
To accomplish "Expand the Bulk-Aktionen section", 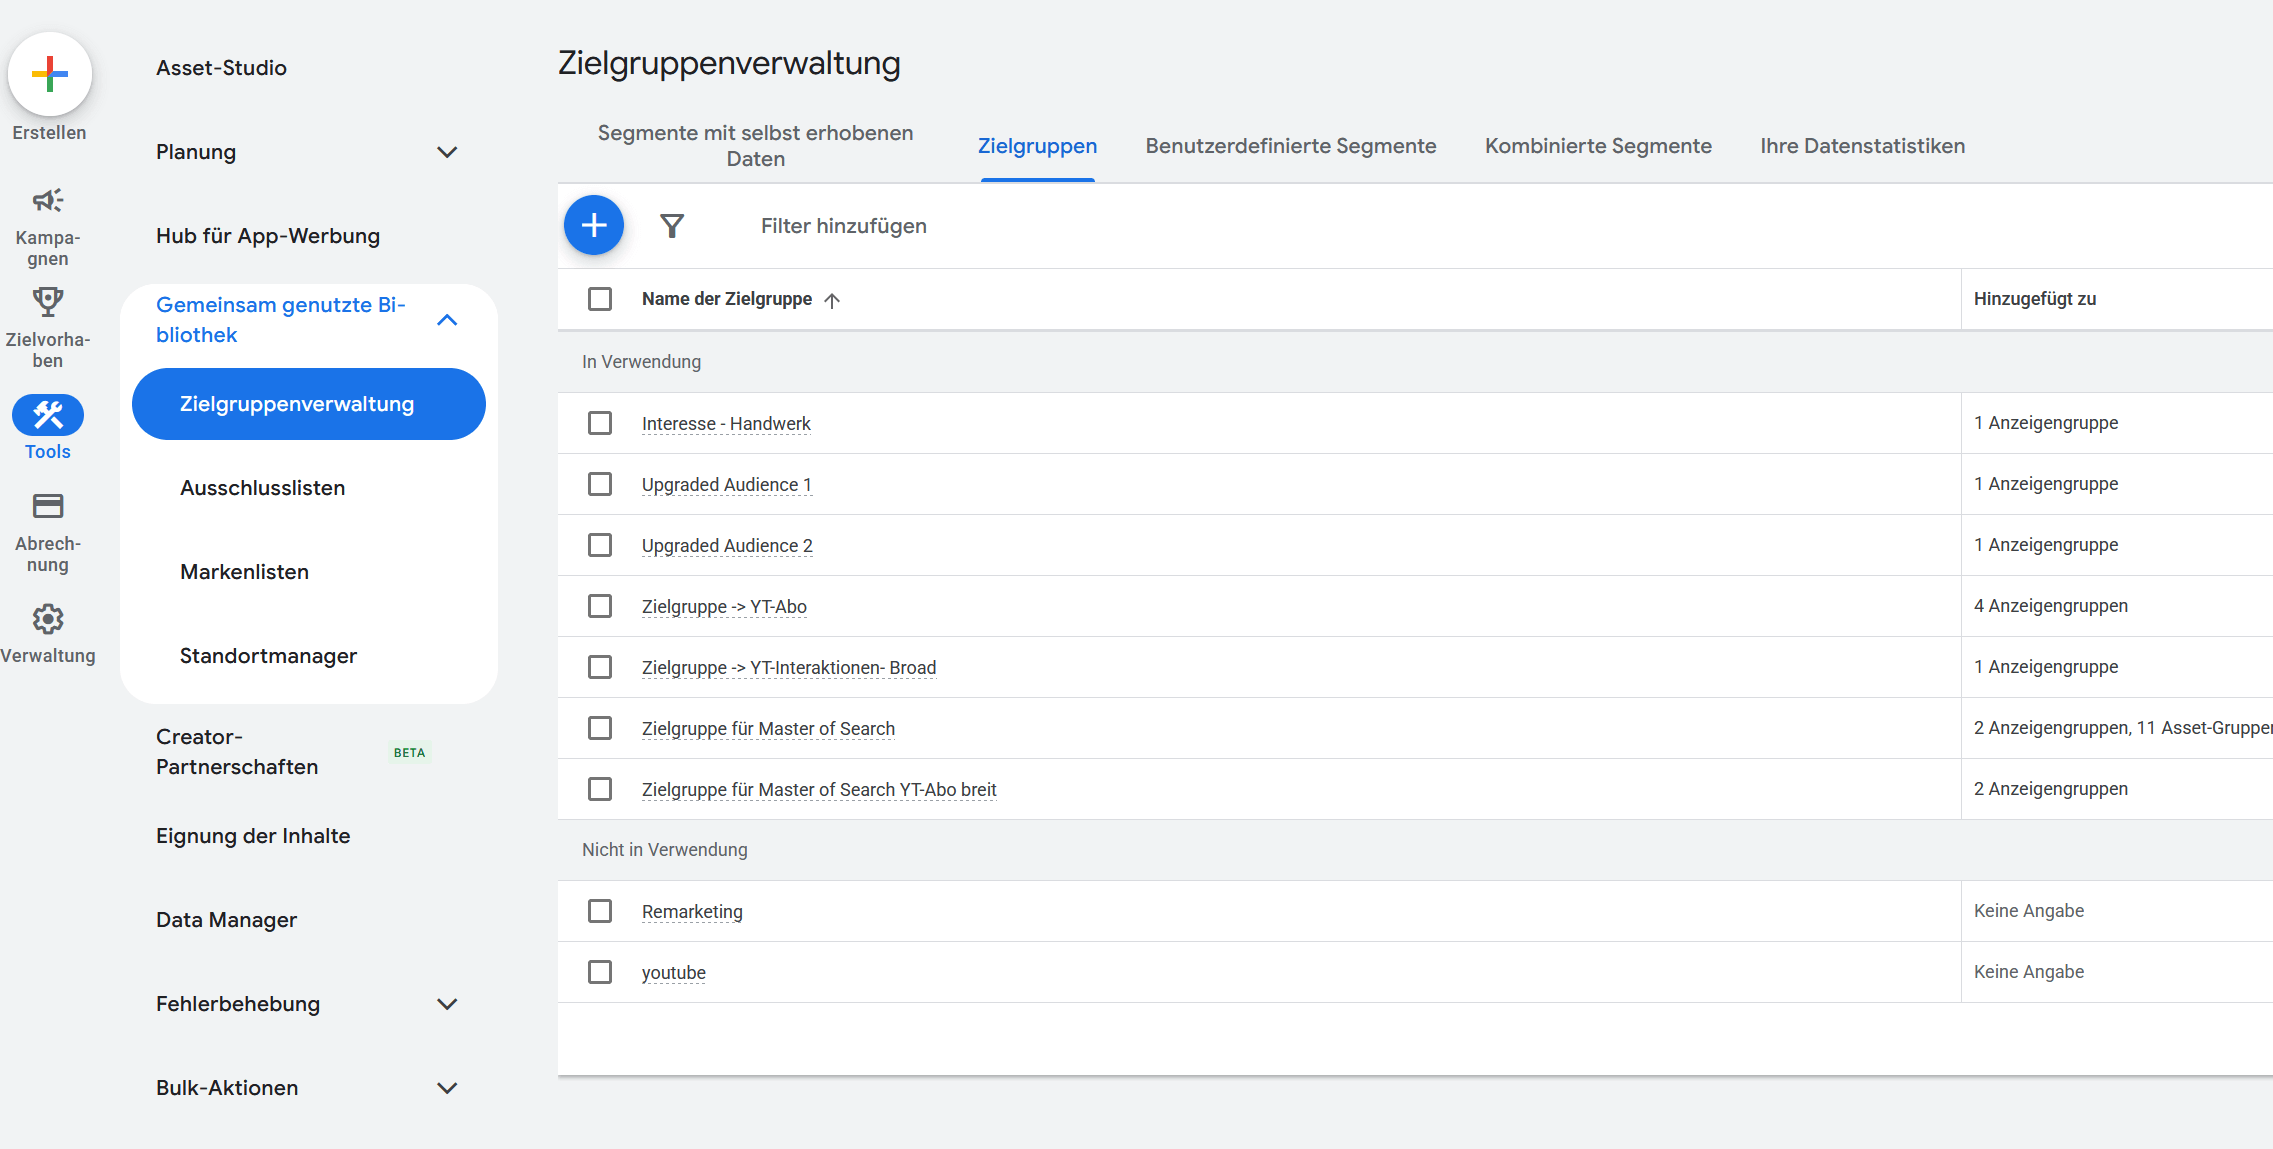I will tap(448, 1088).
